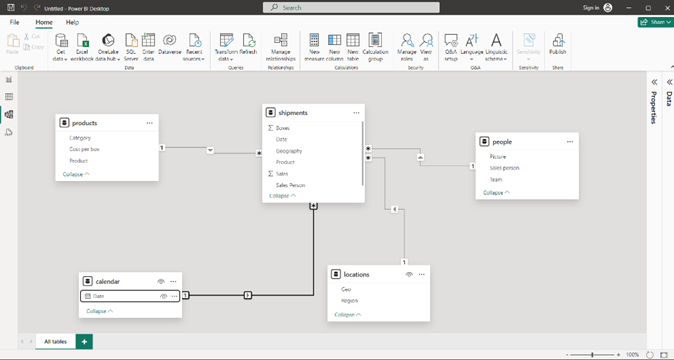
Task: Open Manage roles dialog
Action: (407, 47)
